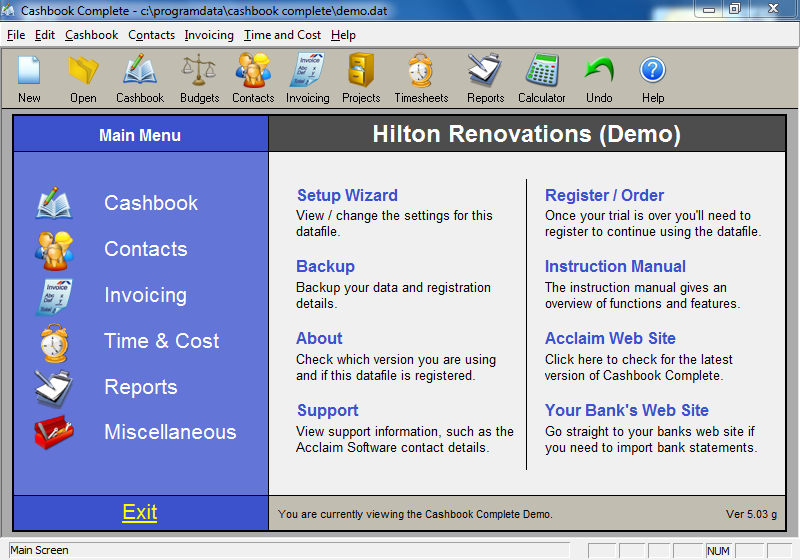Click the Main Menu header
This screenshot has height=560, width=800.
[140, 135]
